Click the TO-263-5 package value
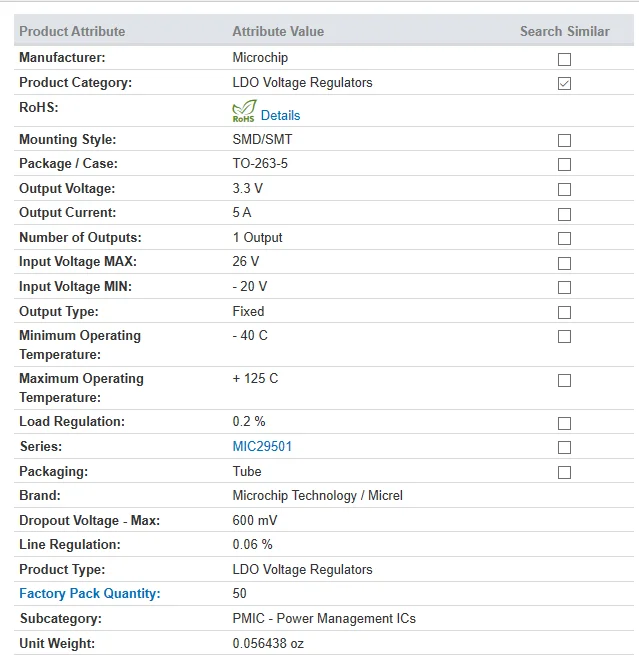Screen dimensions: 639x655 click(260, 163)
